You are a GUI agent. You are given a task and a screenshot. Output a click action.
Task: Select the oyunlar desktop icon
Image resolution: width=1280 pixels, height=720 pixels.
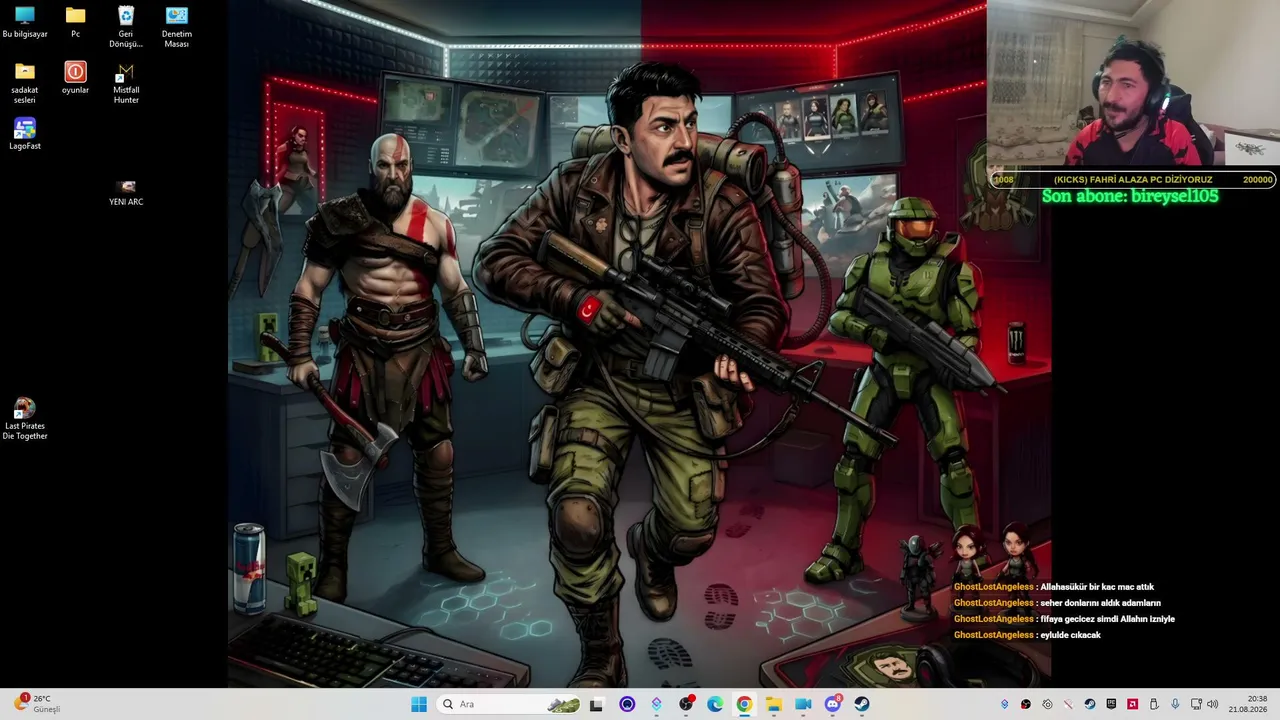point(75,78)
